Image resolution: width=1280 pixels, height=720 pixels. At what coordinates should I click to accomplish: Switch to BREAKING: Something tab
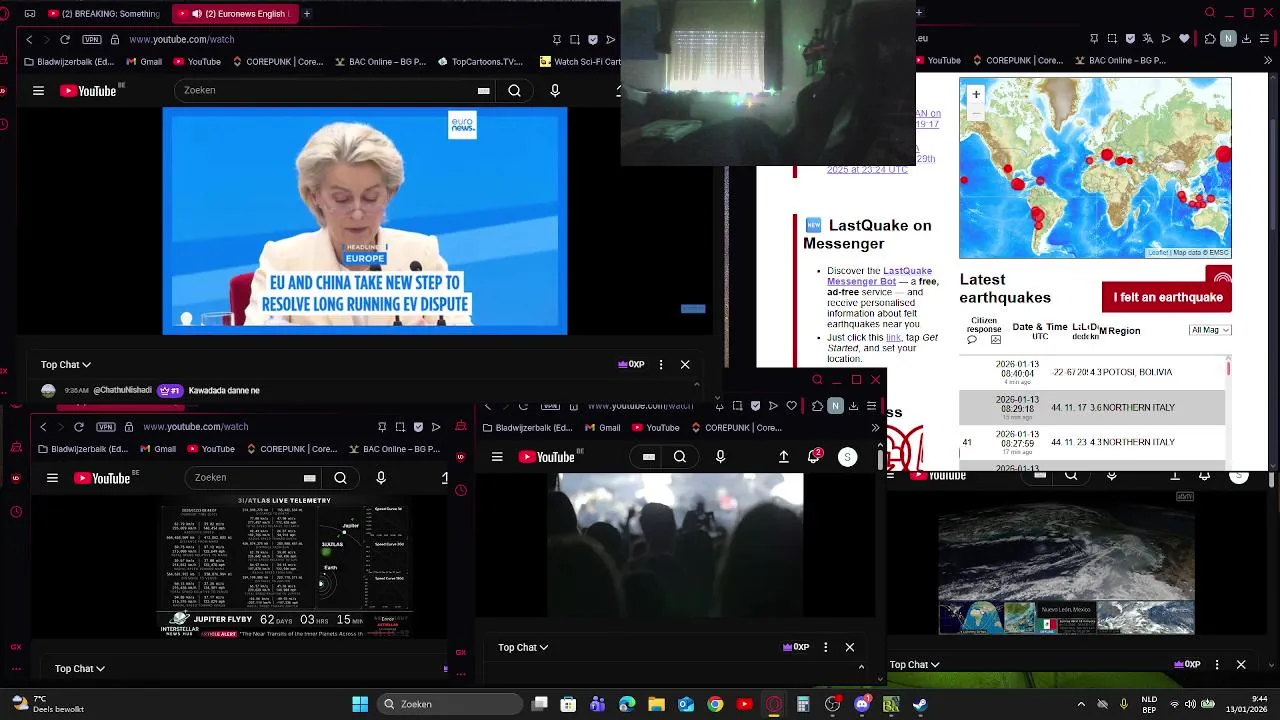[x=104, y=14]
